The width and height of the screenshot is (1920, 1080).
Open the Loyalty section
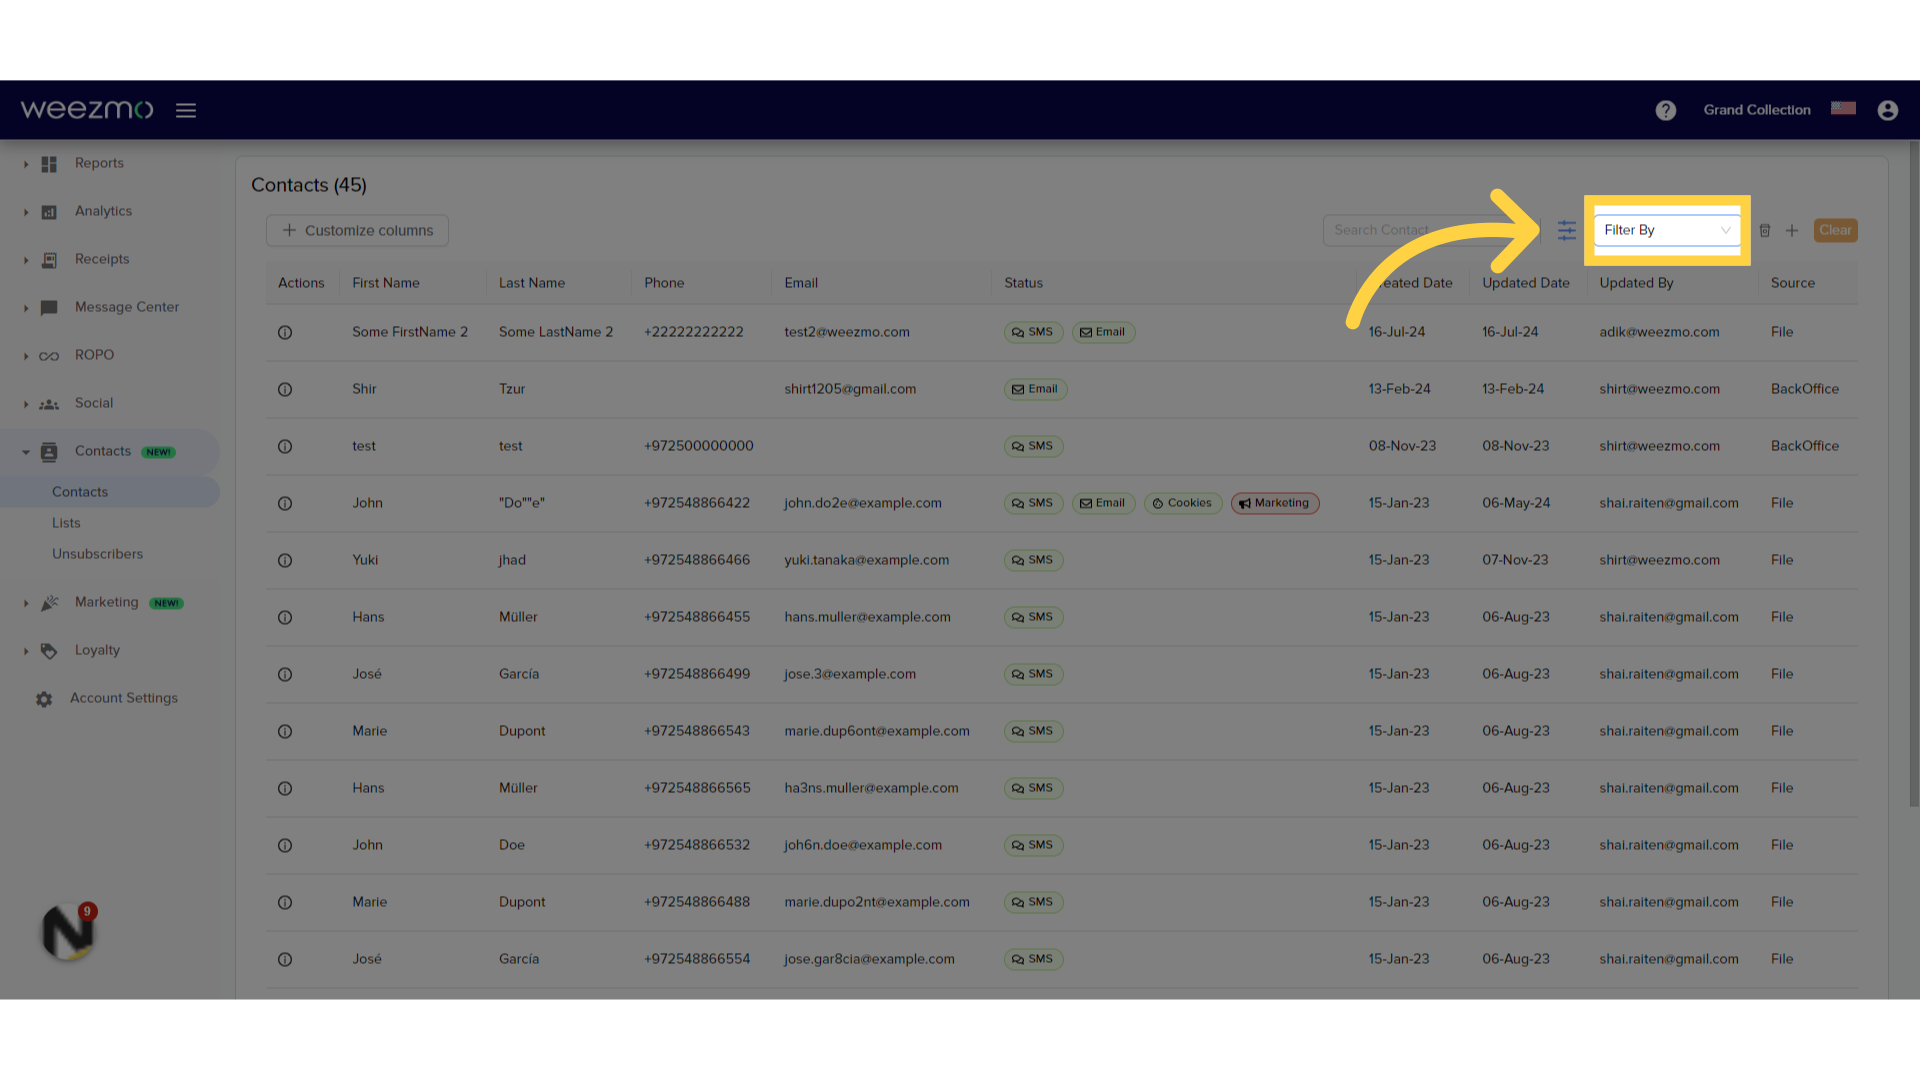pos(98,649)
